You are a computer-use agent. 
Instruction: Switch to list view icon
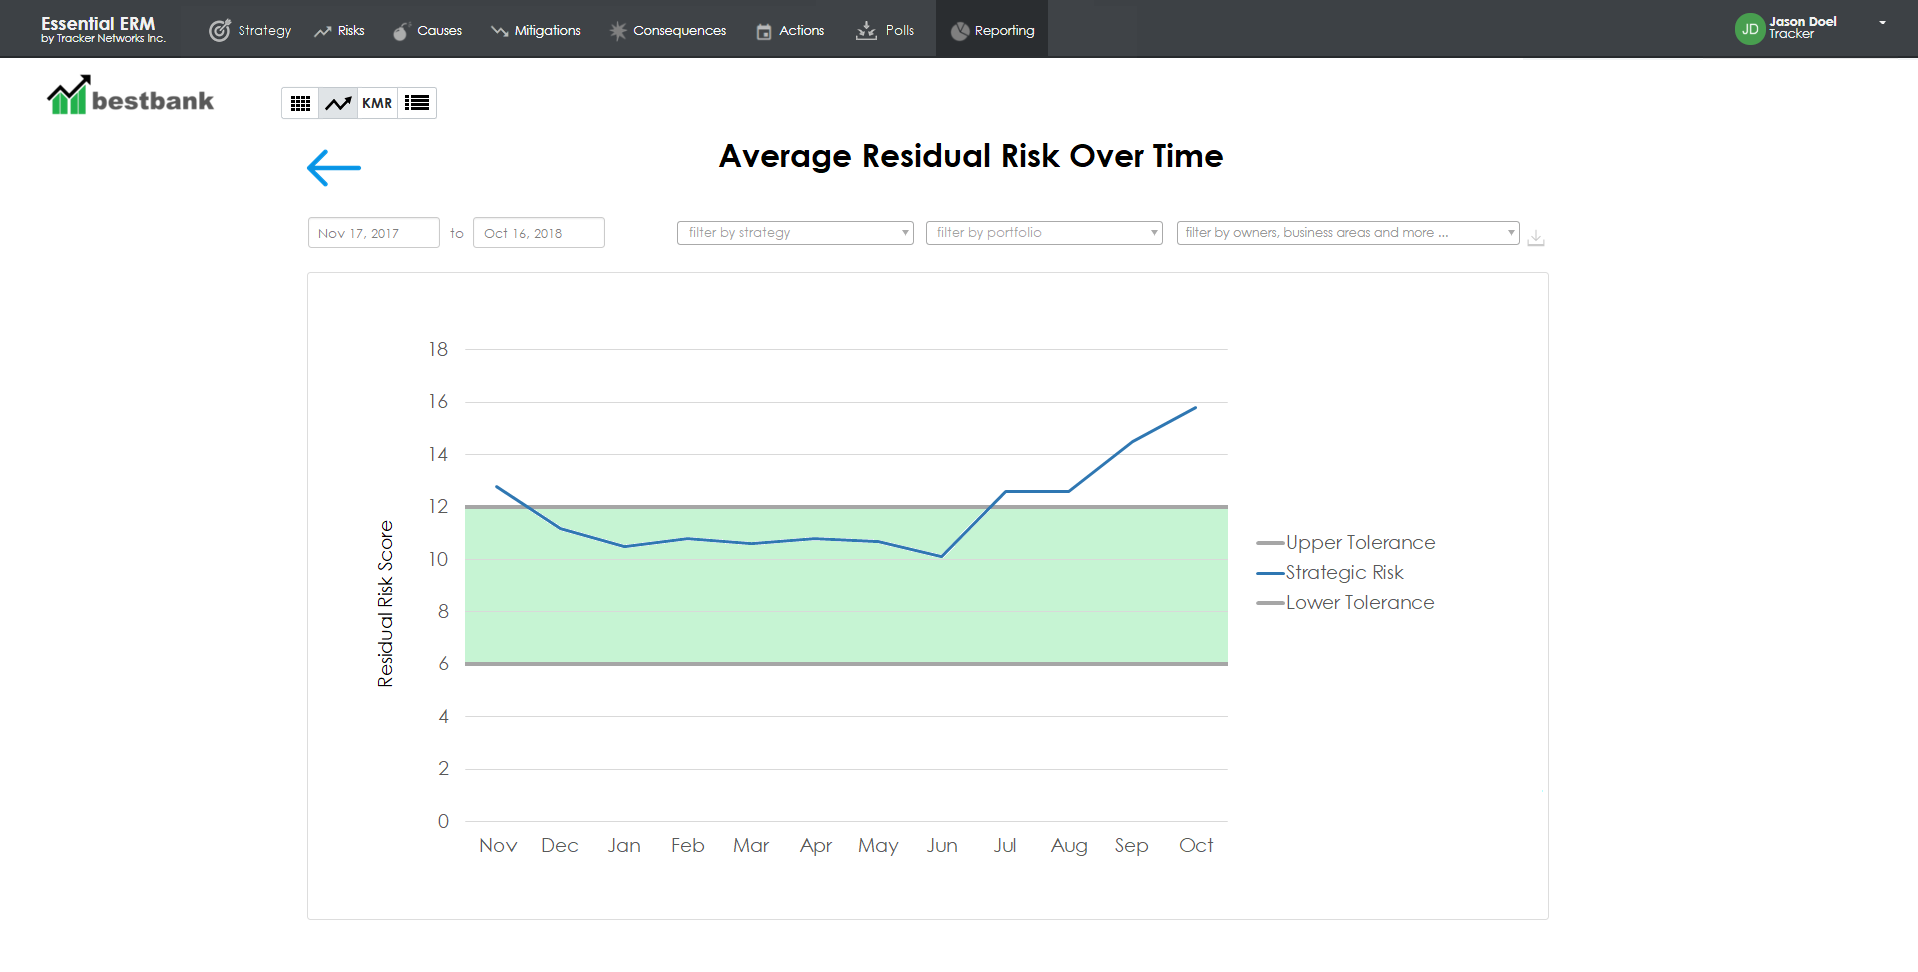point(417,103)
